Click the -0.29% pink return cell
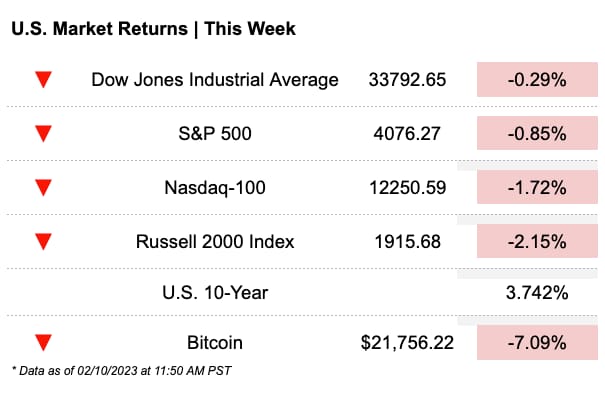The width and height of the screenshot is (605, 395). pyautogui.click(x=537, y=79)
